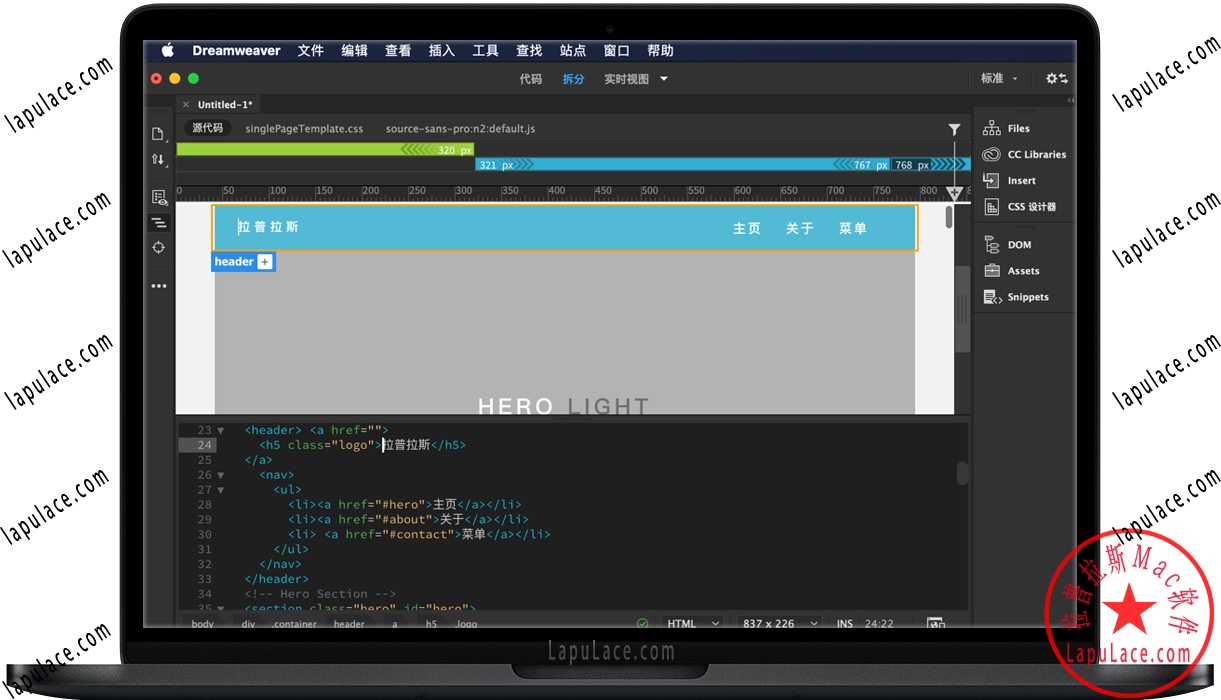Click the plus button beside header tag
The height and width of the screenshot is (700, 1221).
click(x=265, y=262)
